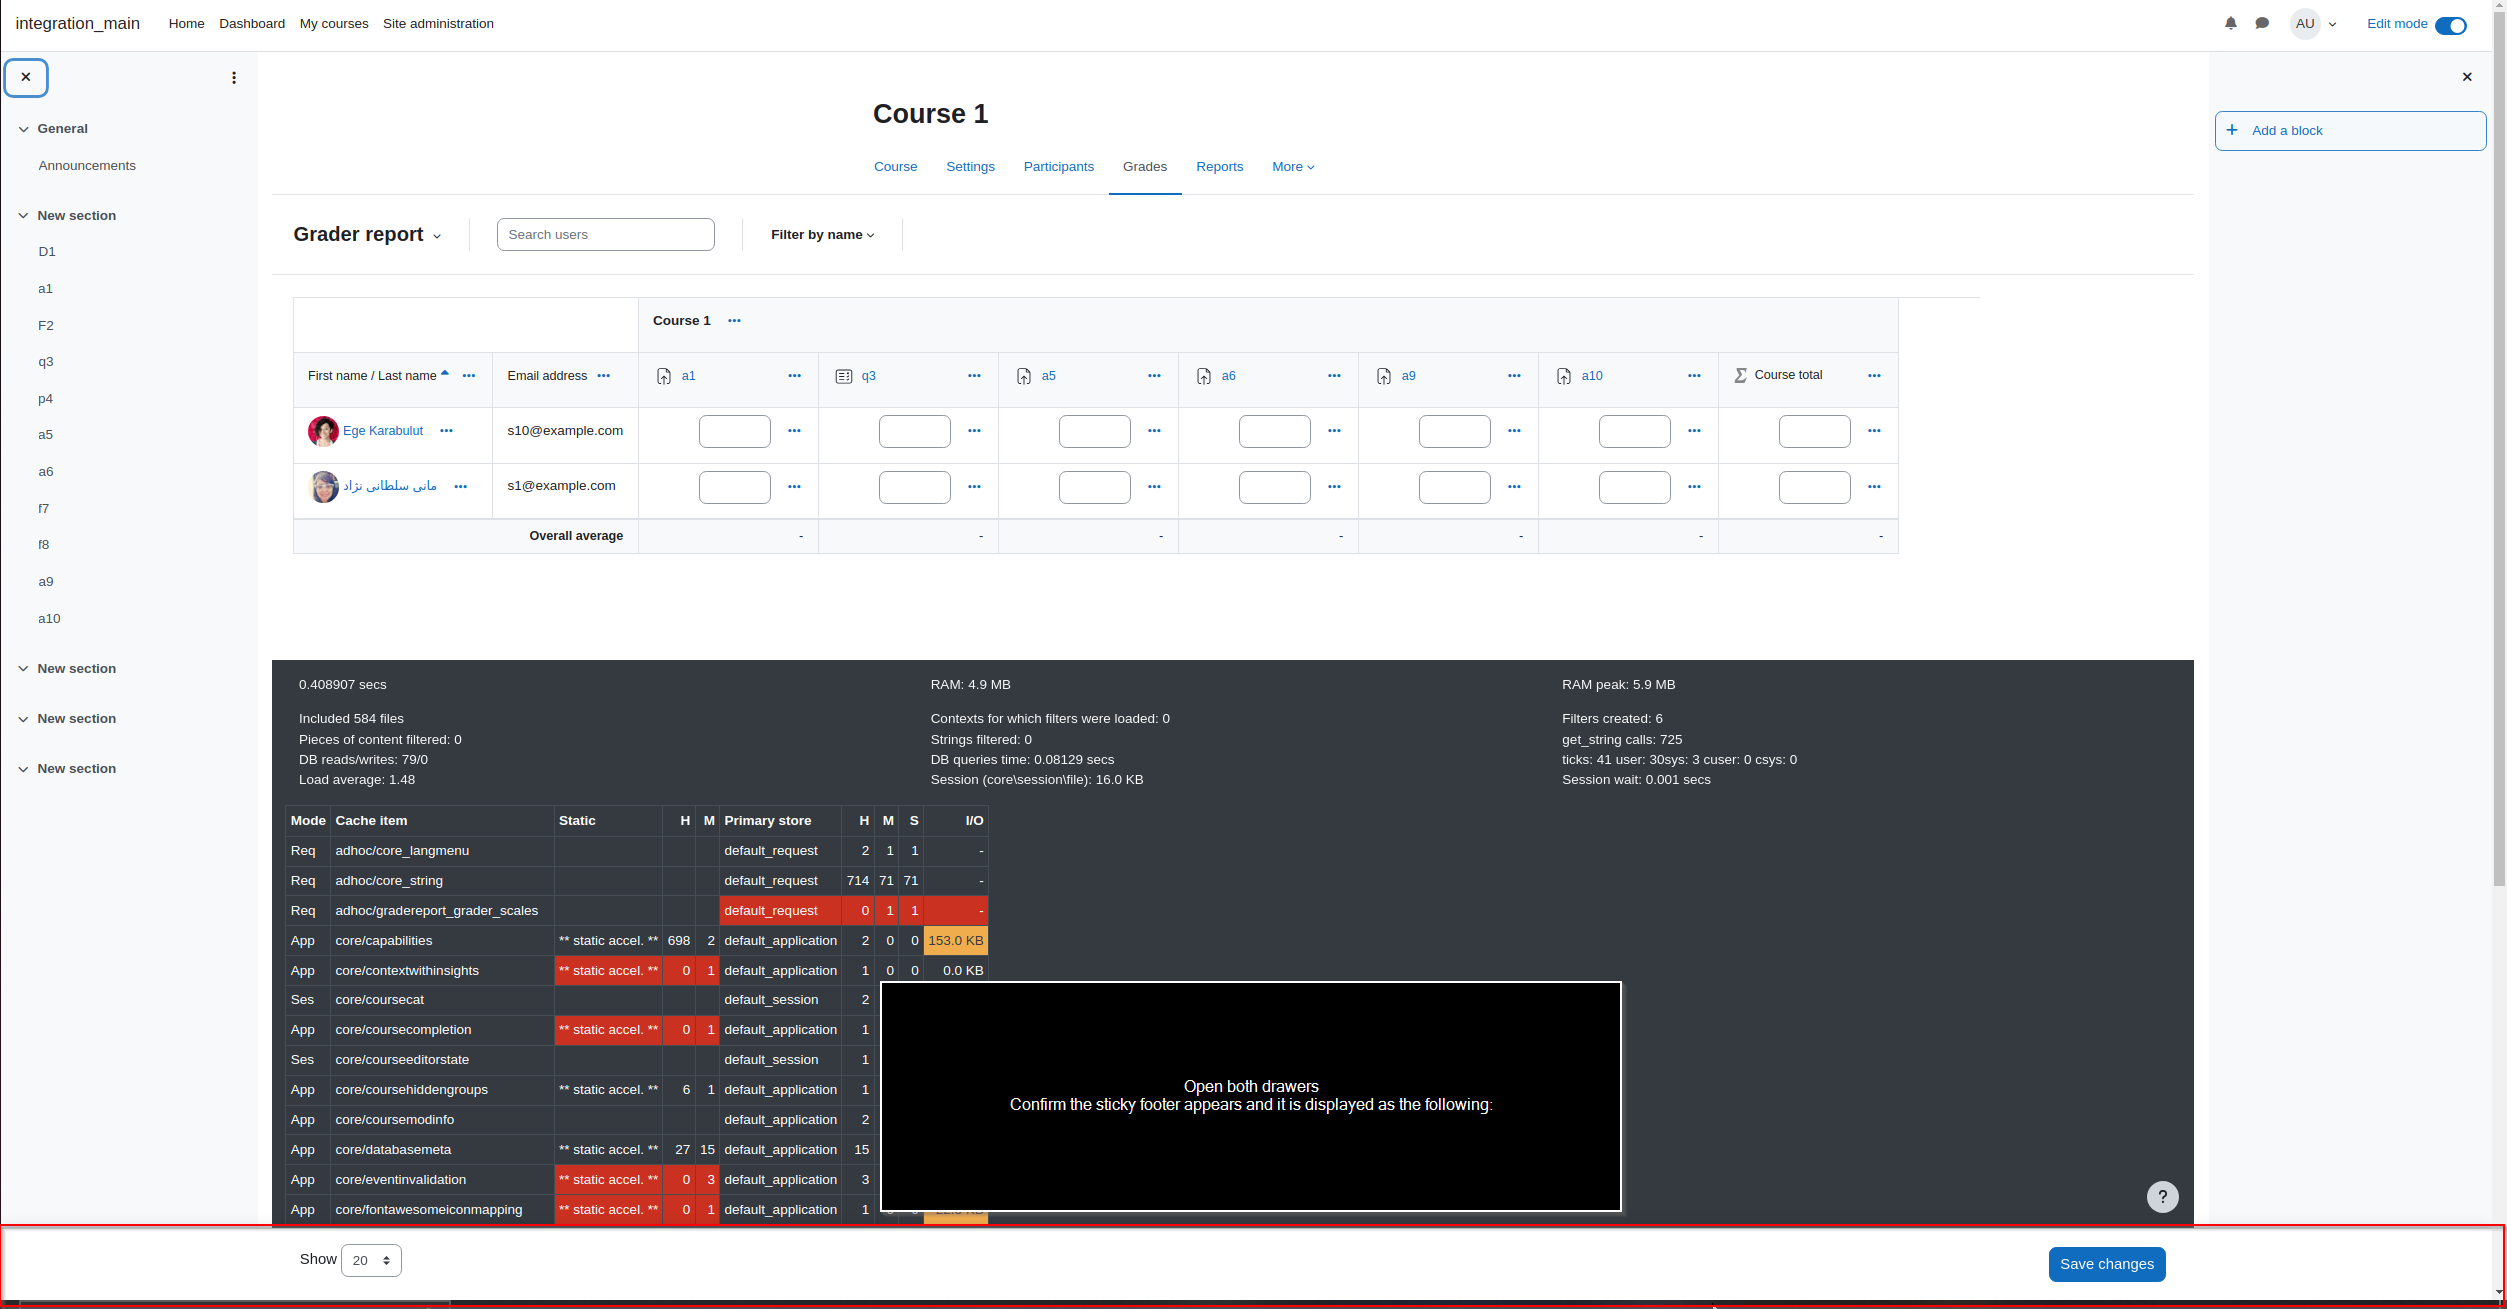Click a10 grade input for Ege Karabulut
This screenshot has height=1309, width=2507.
tap(1635, 431)
